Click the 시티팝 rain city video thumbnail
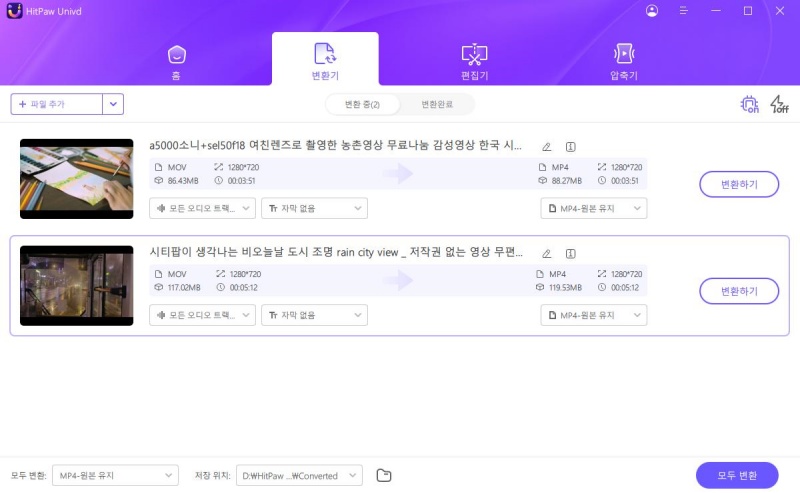Screen dimensions: 800x493 coord(77,286)
